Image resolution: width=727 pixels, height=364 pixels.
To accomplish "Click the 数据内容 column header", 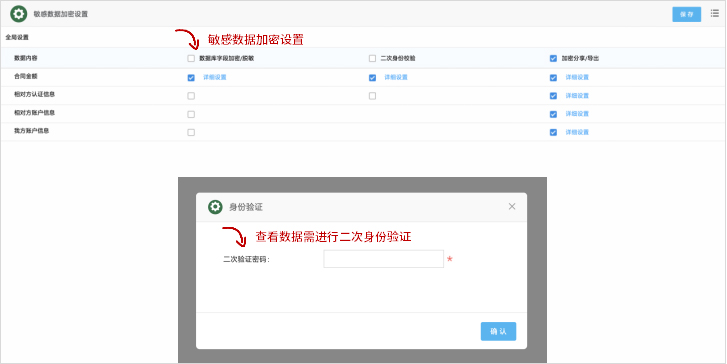I will point(26,58).
